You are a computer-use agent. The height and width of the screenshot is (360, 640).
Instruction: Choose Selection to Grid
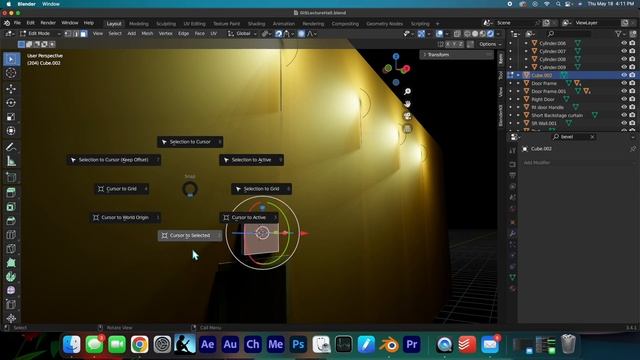pyautogui.click(x=261, y=189)
